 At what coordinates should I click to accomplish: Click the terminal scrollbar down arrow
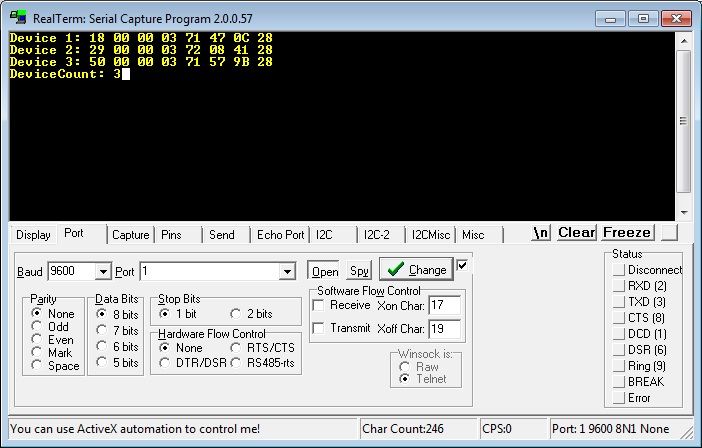click(684, 212)
